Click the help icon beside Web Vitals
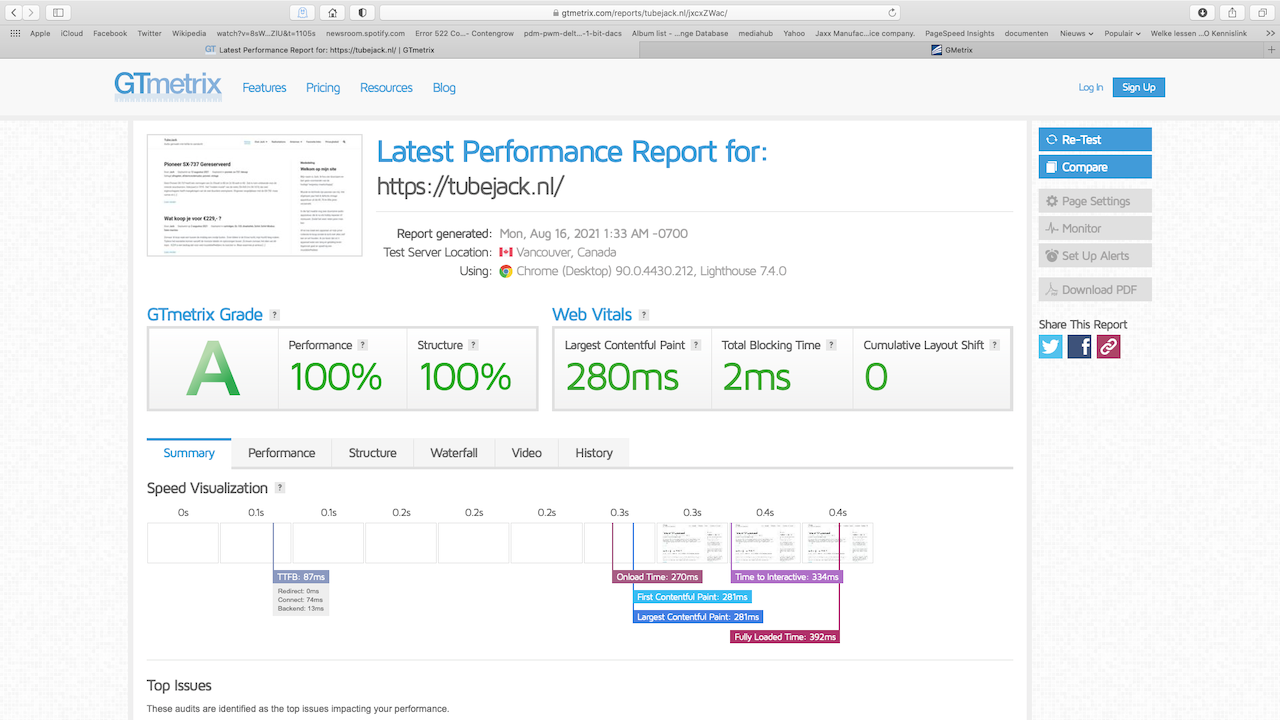The image size is (1280, 720). [x=644, y=315]
